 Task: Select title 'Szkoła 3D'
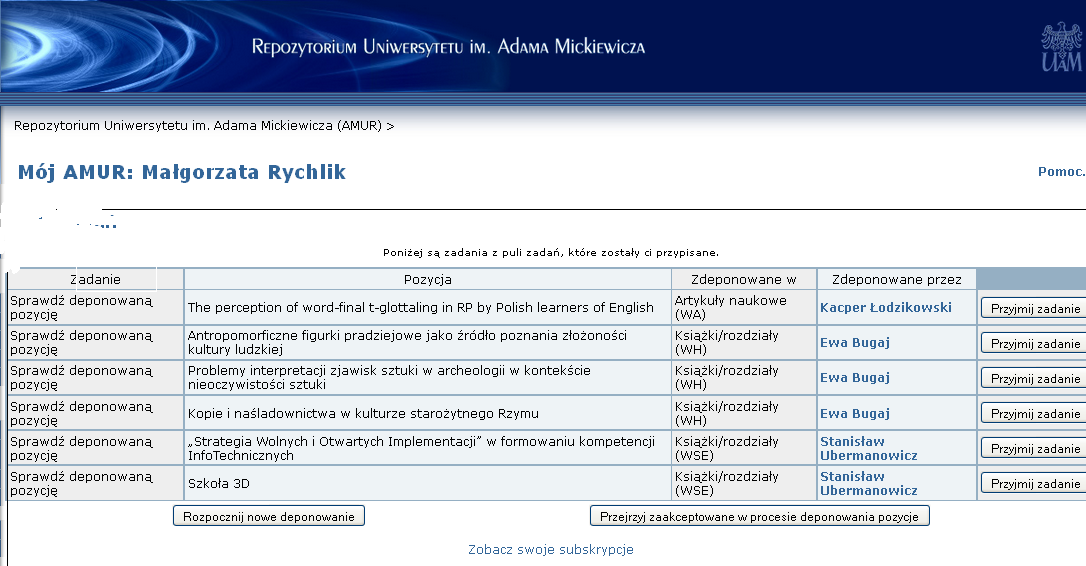(219, 484)
